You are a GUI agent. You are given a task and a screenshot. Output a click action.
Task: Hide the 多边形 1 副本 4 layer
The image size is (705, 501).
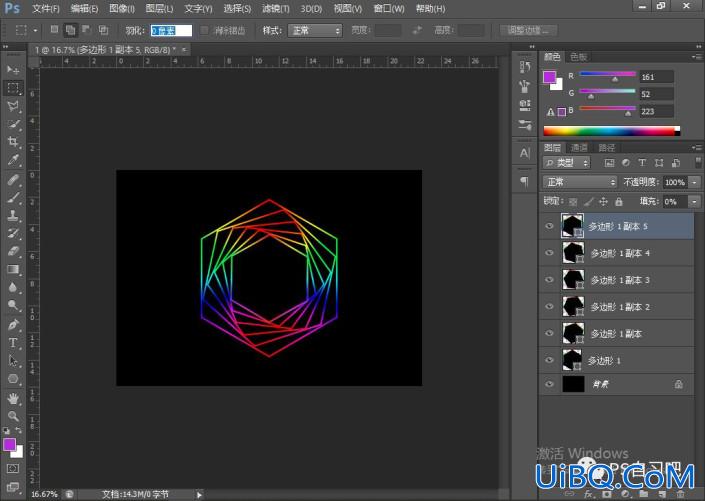point(549,253)
